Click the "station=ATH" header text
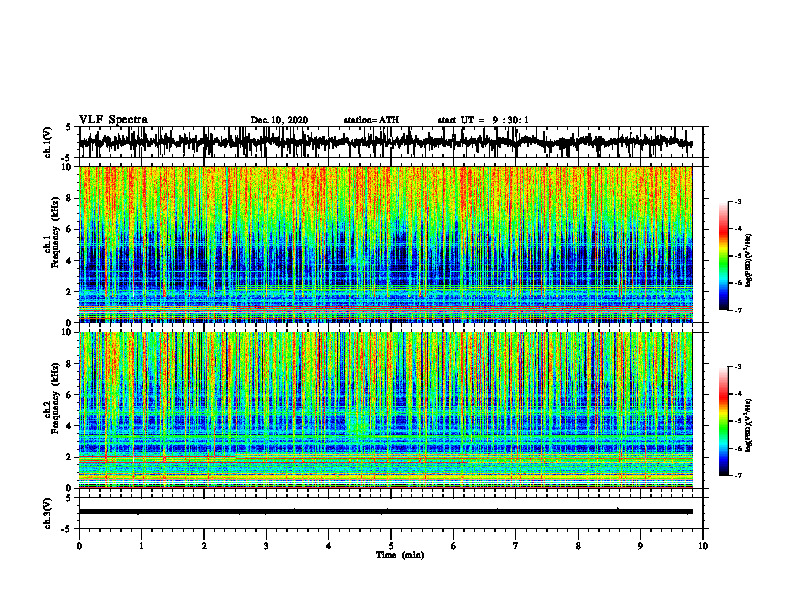 coord(371,120)
